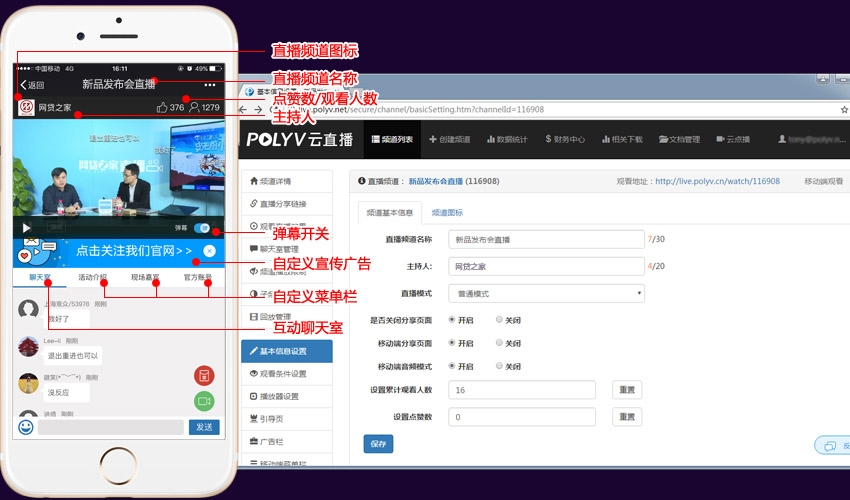The image size is (850, 500).
Task: Open 直播分享链接 in the sidebar
Action: point(287,204)
